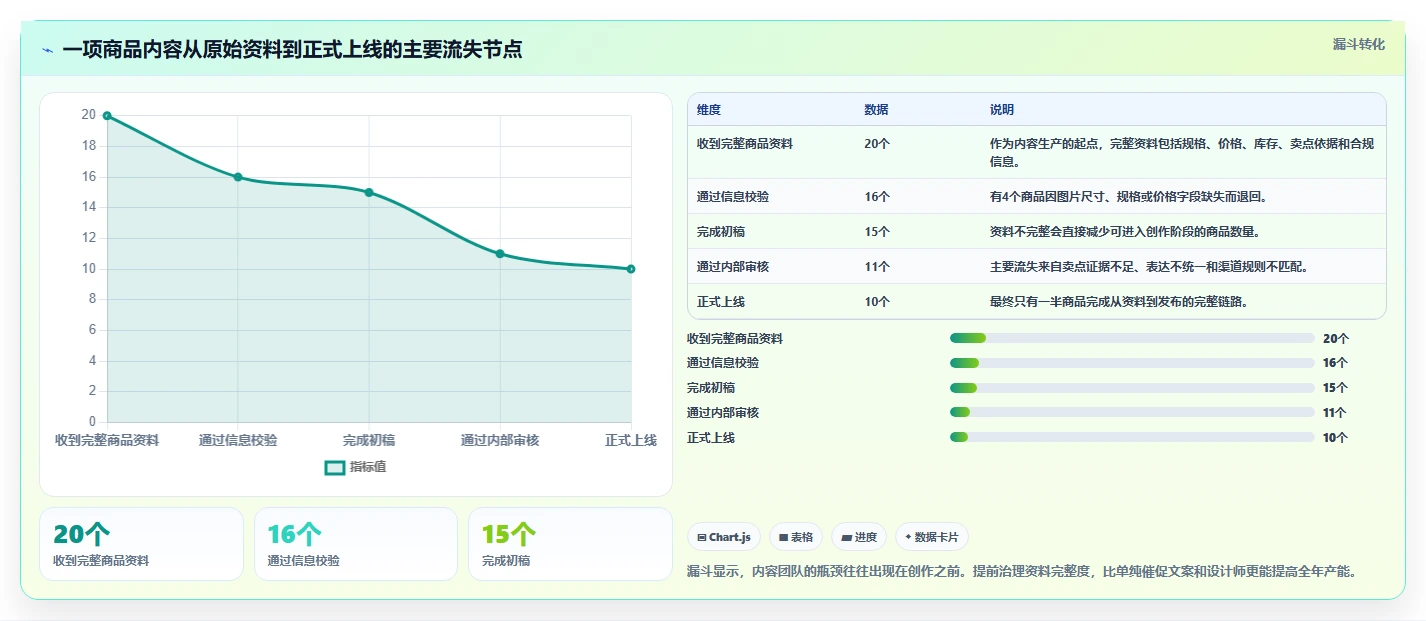1426x621 pixels.
Task: Click the description starting 主要流失来自卖点证据不足
Action: [1149, 267]
